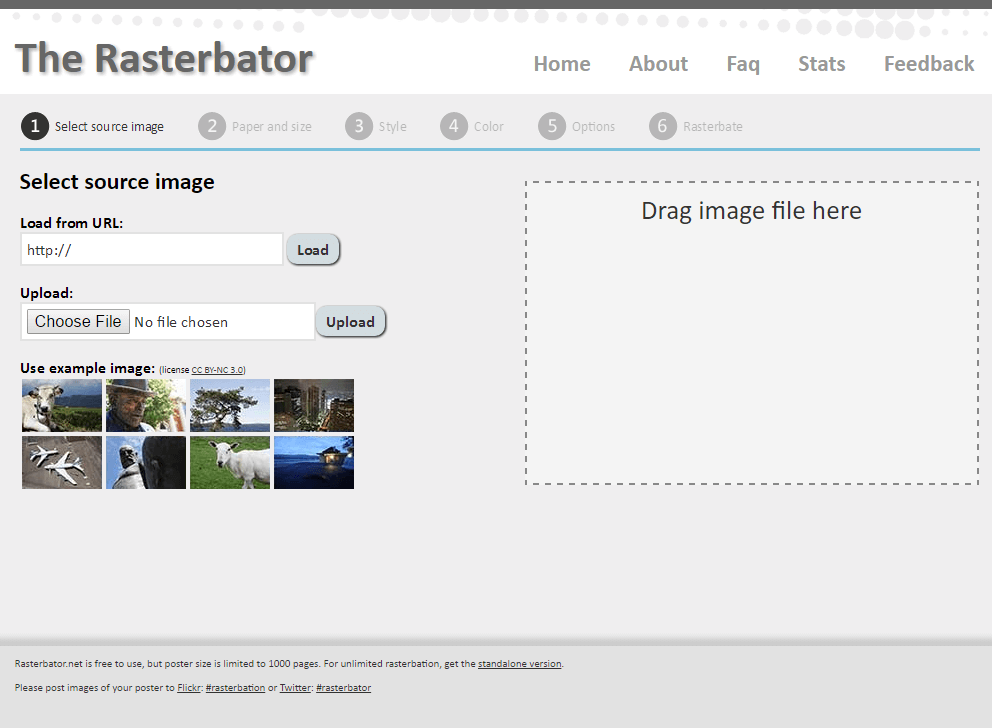Select the lit house at dusk example image
The width and height of the screenshot is (992, 728).
pyautogui.click(x=314, y=462)
